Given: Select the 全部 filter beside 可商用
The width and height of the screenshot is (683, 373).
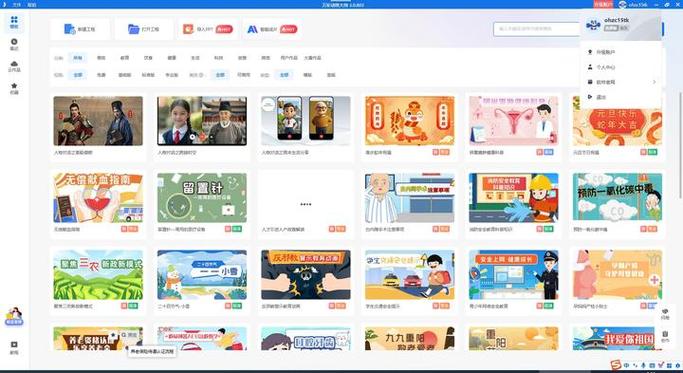Looking at the screenshot, I should click(x=220, y=75).
